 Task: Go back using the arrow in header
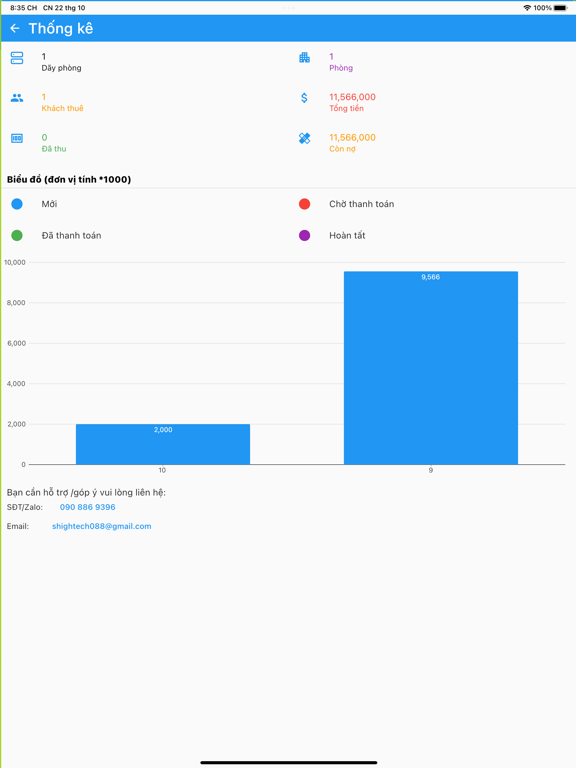click(x=15, y=28)
